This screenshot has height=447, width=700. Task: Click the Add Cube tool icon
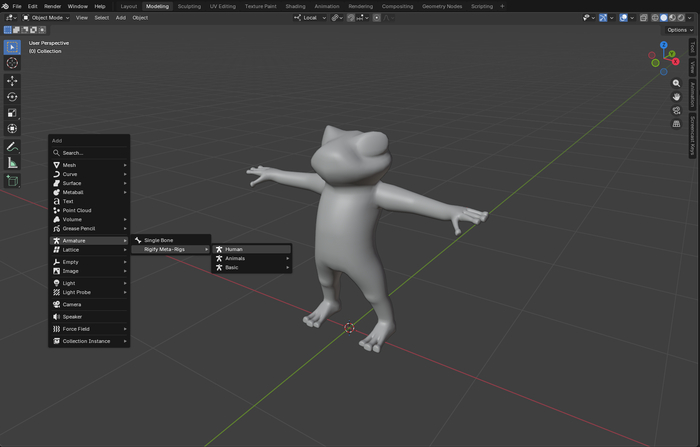[x=12, y=181]
